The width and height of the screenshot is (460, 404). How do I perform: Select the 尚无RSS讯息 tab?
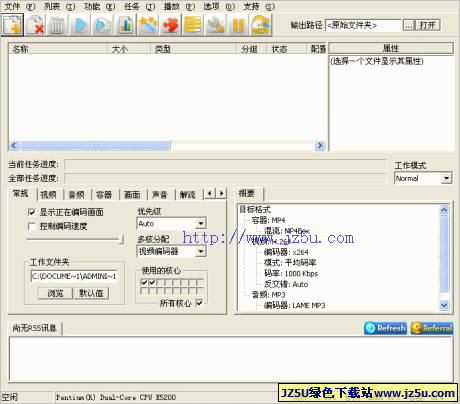pyautogui.click(x=35, y=328)
